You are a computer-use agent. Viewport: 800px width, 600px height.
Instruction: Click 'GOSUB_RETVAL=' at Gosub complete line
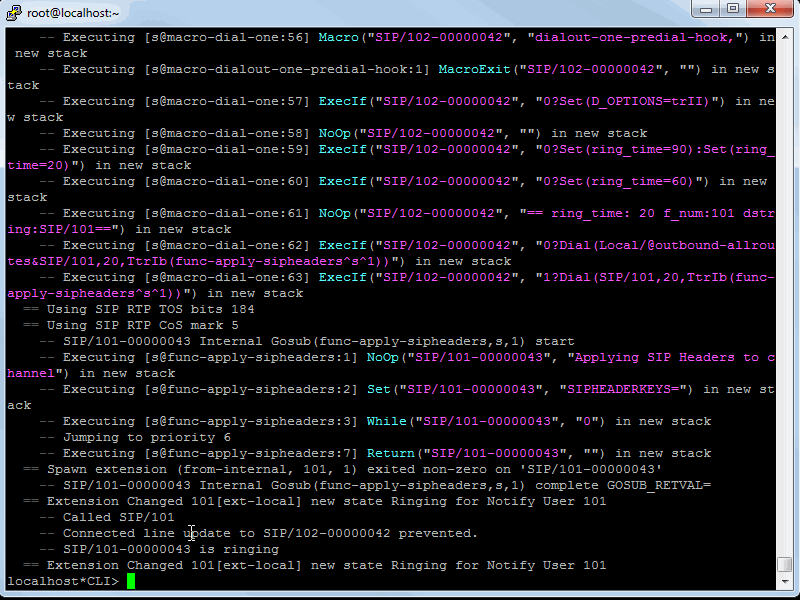(658, 485)
